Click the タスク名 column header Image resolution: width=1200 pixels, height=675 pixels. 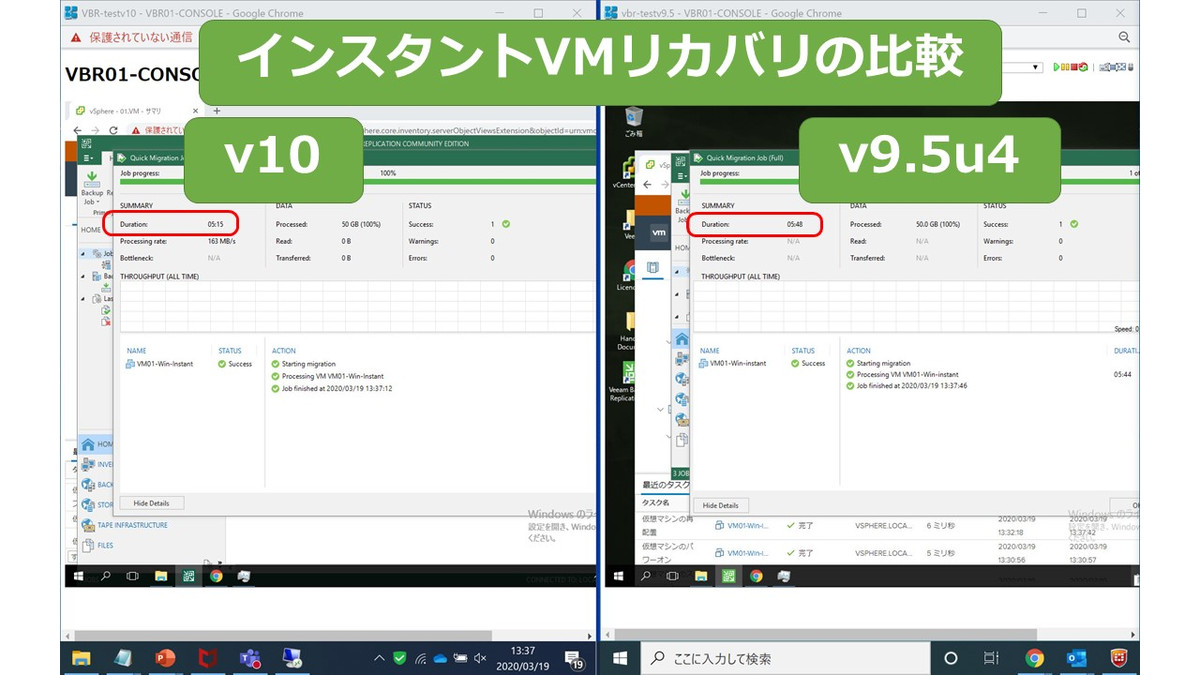655,502
